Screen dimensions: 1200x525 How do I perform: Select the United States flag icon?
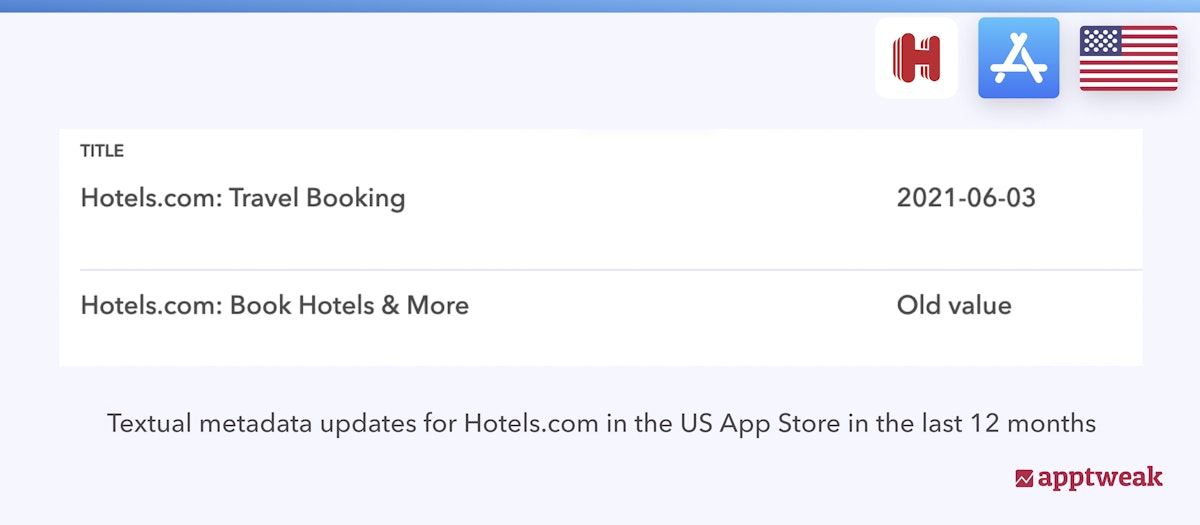click(1128, 58)
